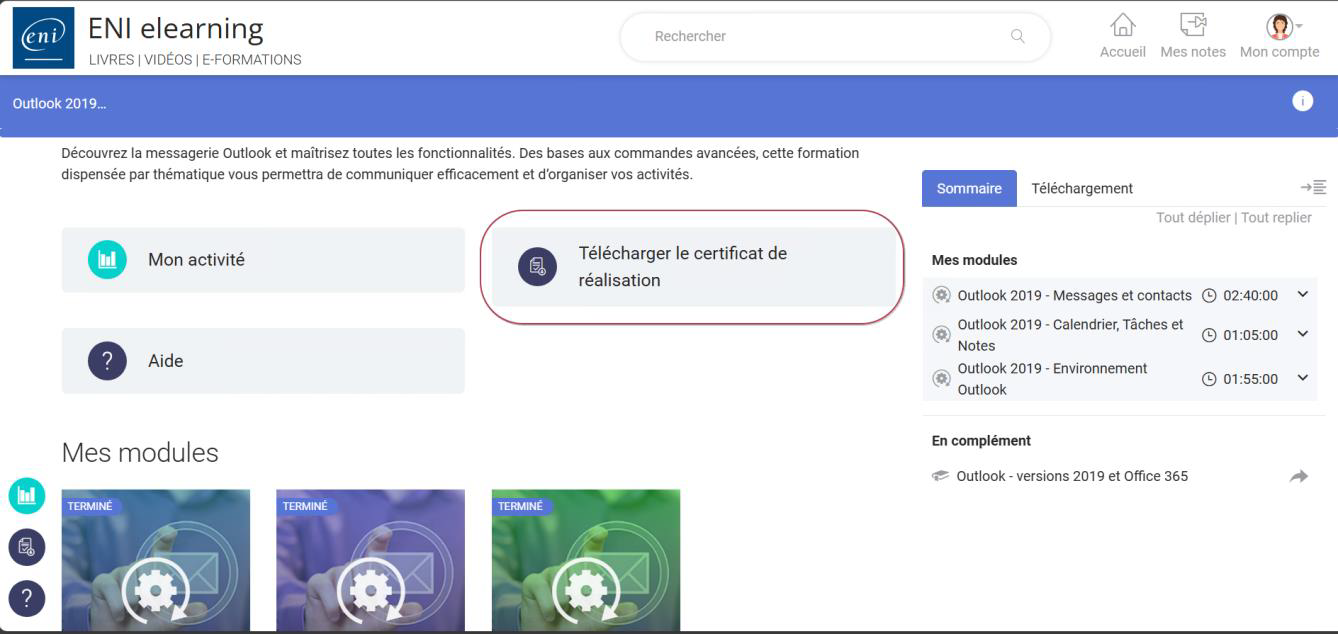Open Outlook - versions 2019 et Office 365
The height and width of the screenshot is (634, 1338).
(x=1072, y=476)
